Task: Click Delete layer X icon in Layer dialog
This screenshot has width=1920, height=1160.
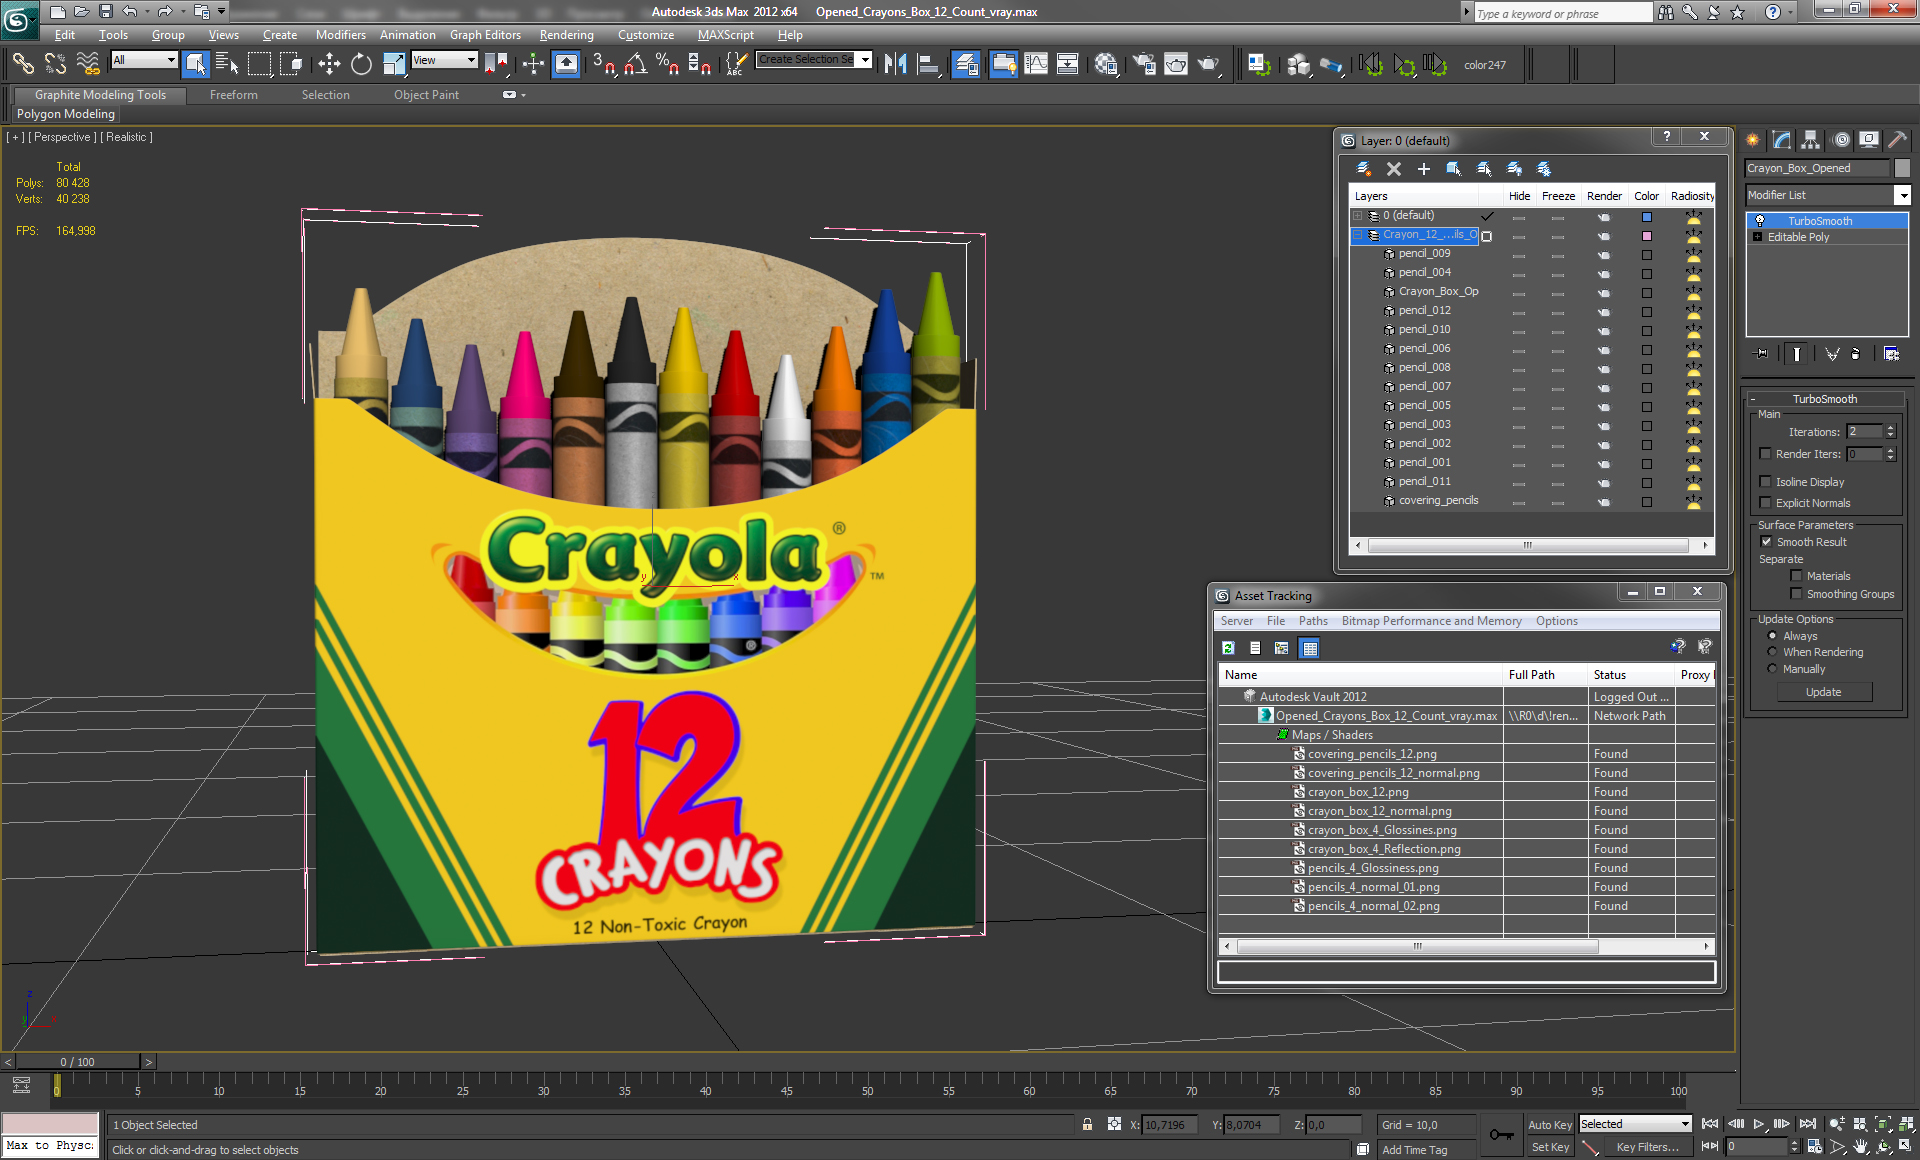Action: (x=1394, y=169)
